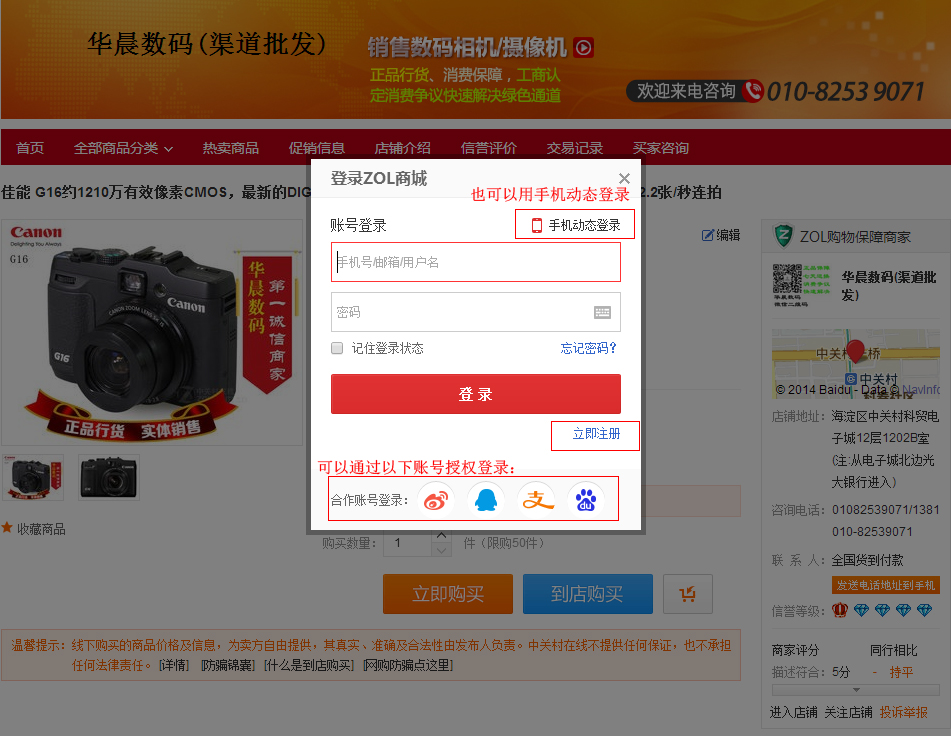The image size is (951, 736).
Task: Click the red crown reputation icon
Action: [x=840, y=610]
